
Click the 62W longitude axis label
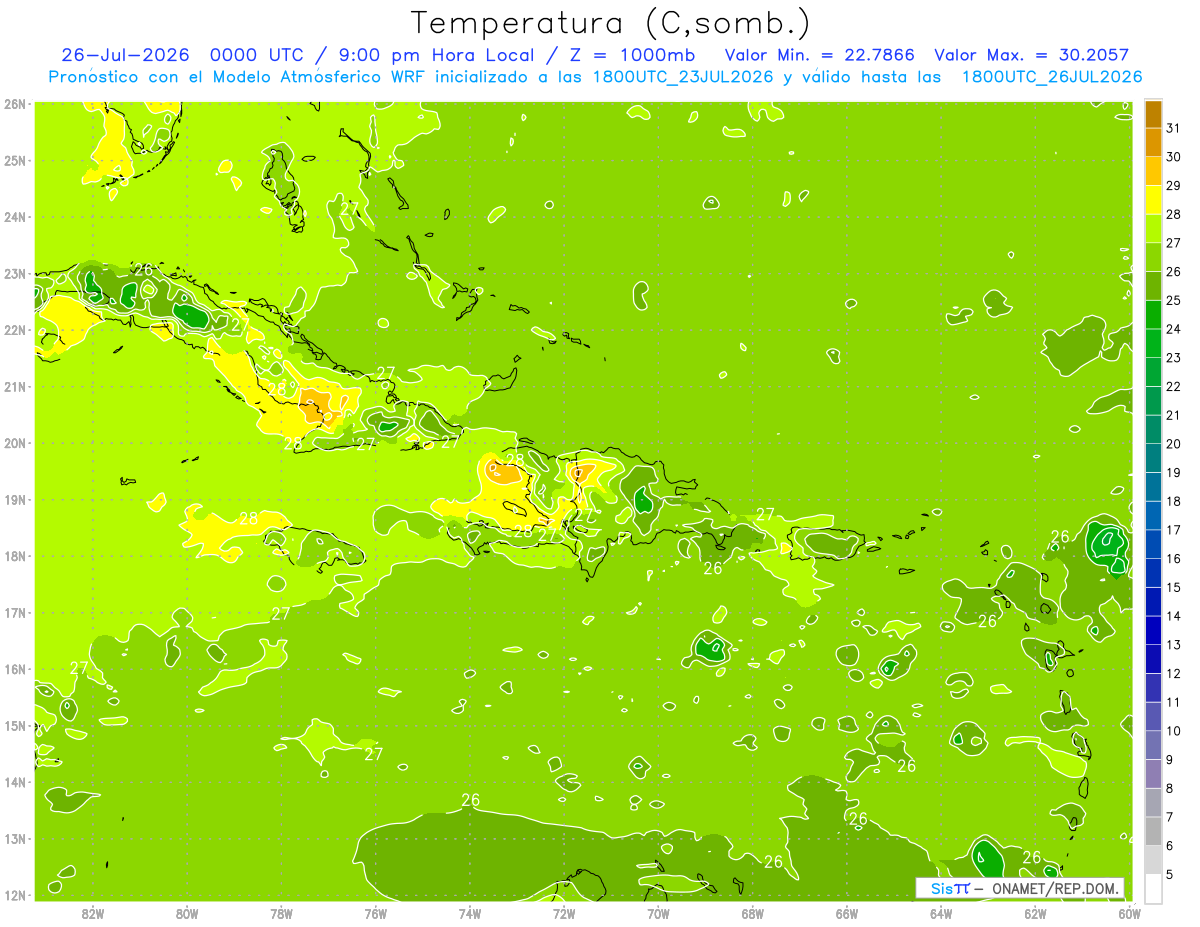(1035, 913)
